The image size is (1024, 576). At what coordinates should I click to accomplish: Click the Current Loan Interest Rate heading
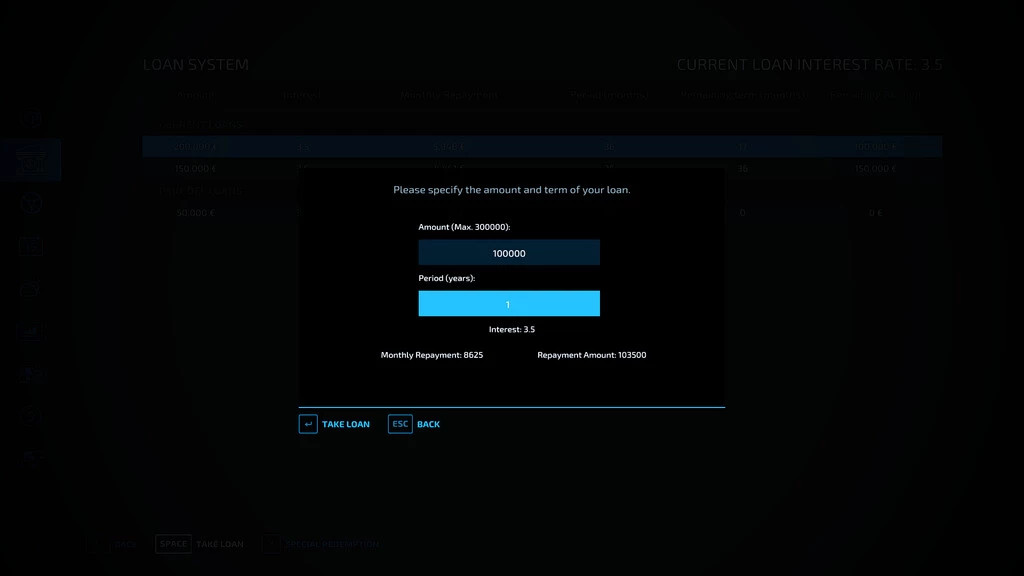[809, 65]
